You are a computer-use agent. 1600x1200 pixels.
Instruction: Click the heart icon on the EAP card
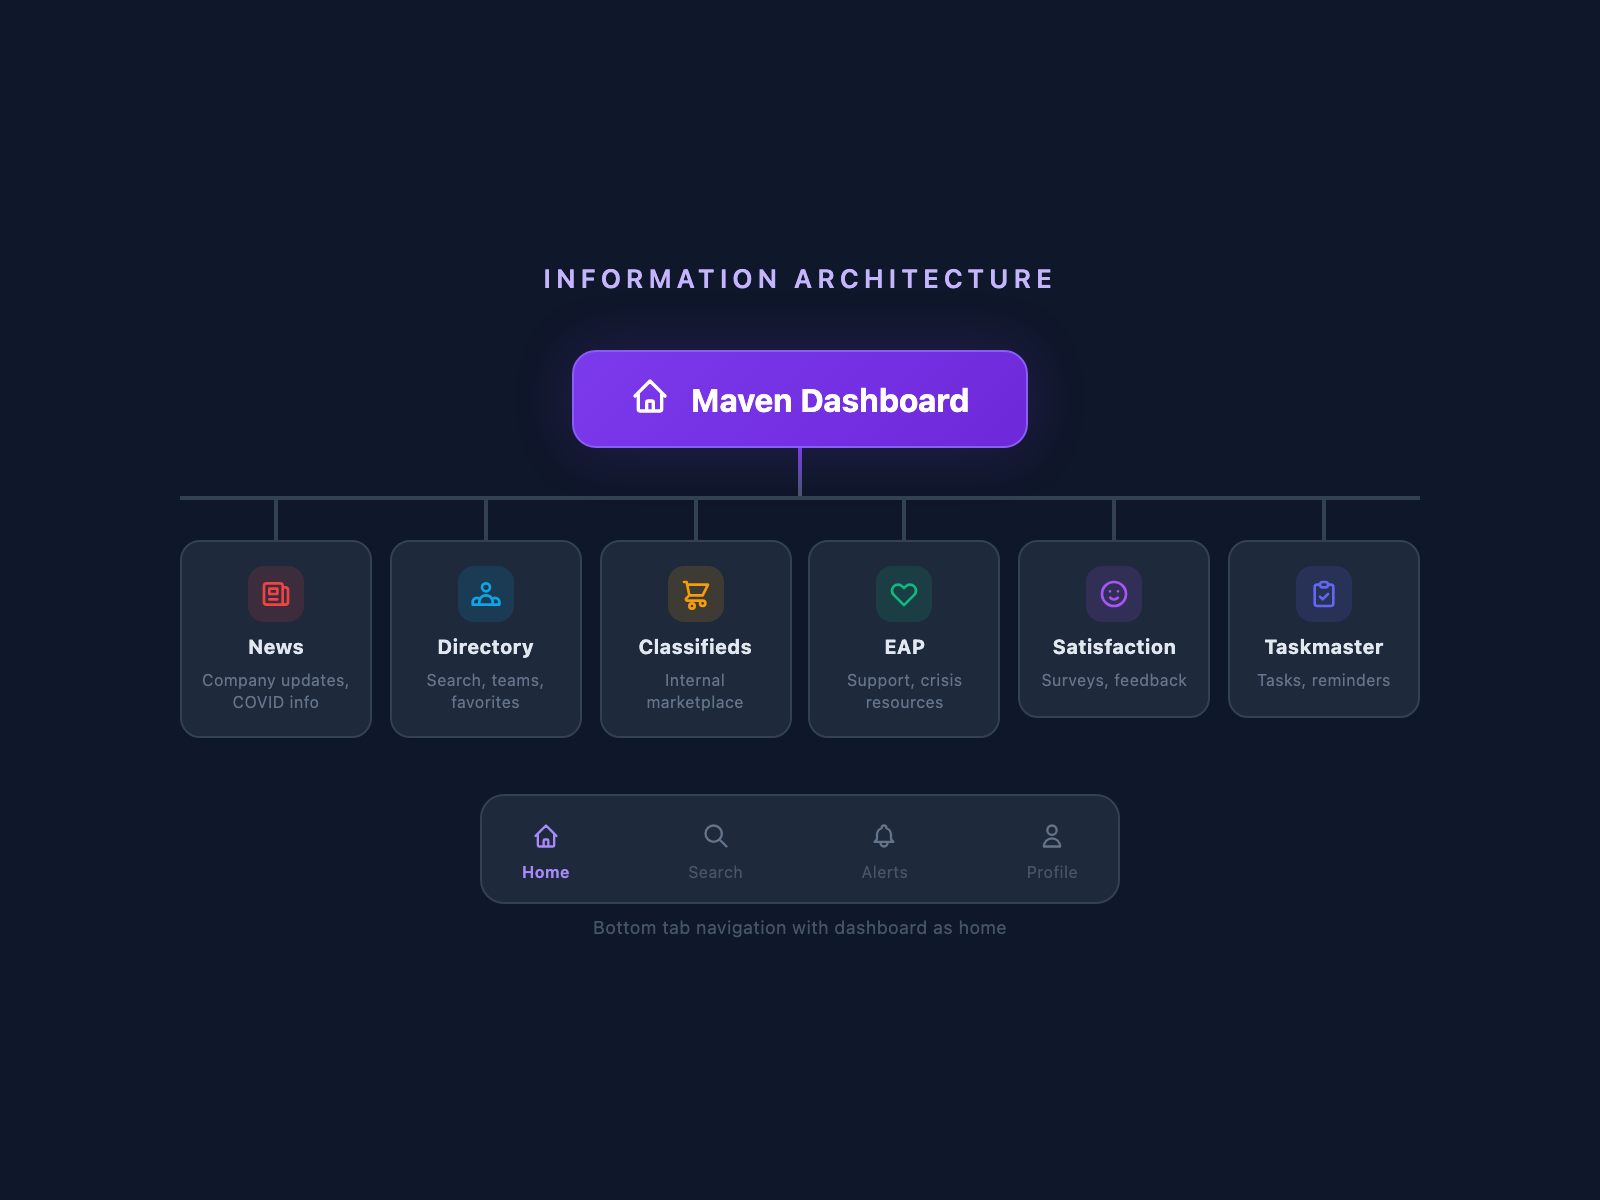coord(904,594)
